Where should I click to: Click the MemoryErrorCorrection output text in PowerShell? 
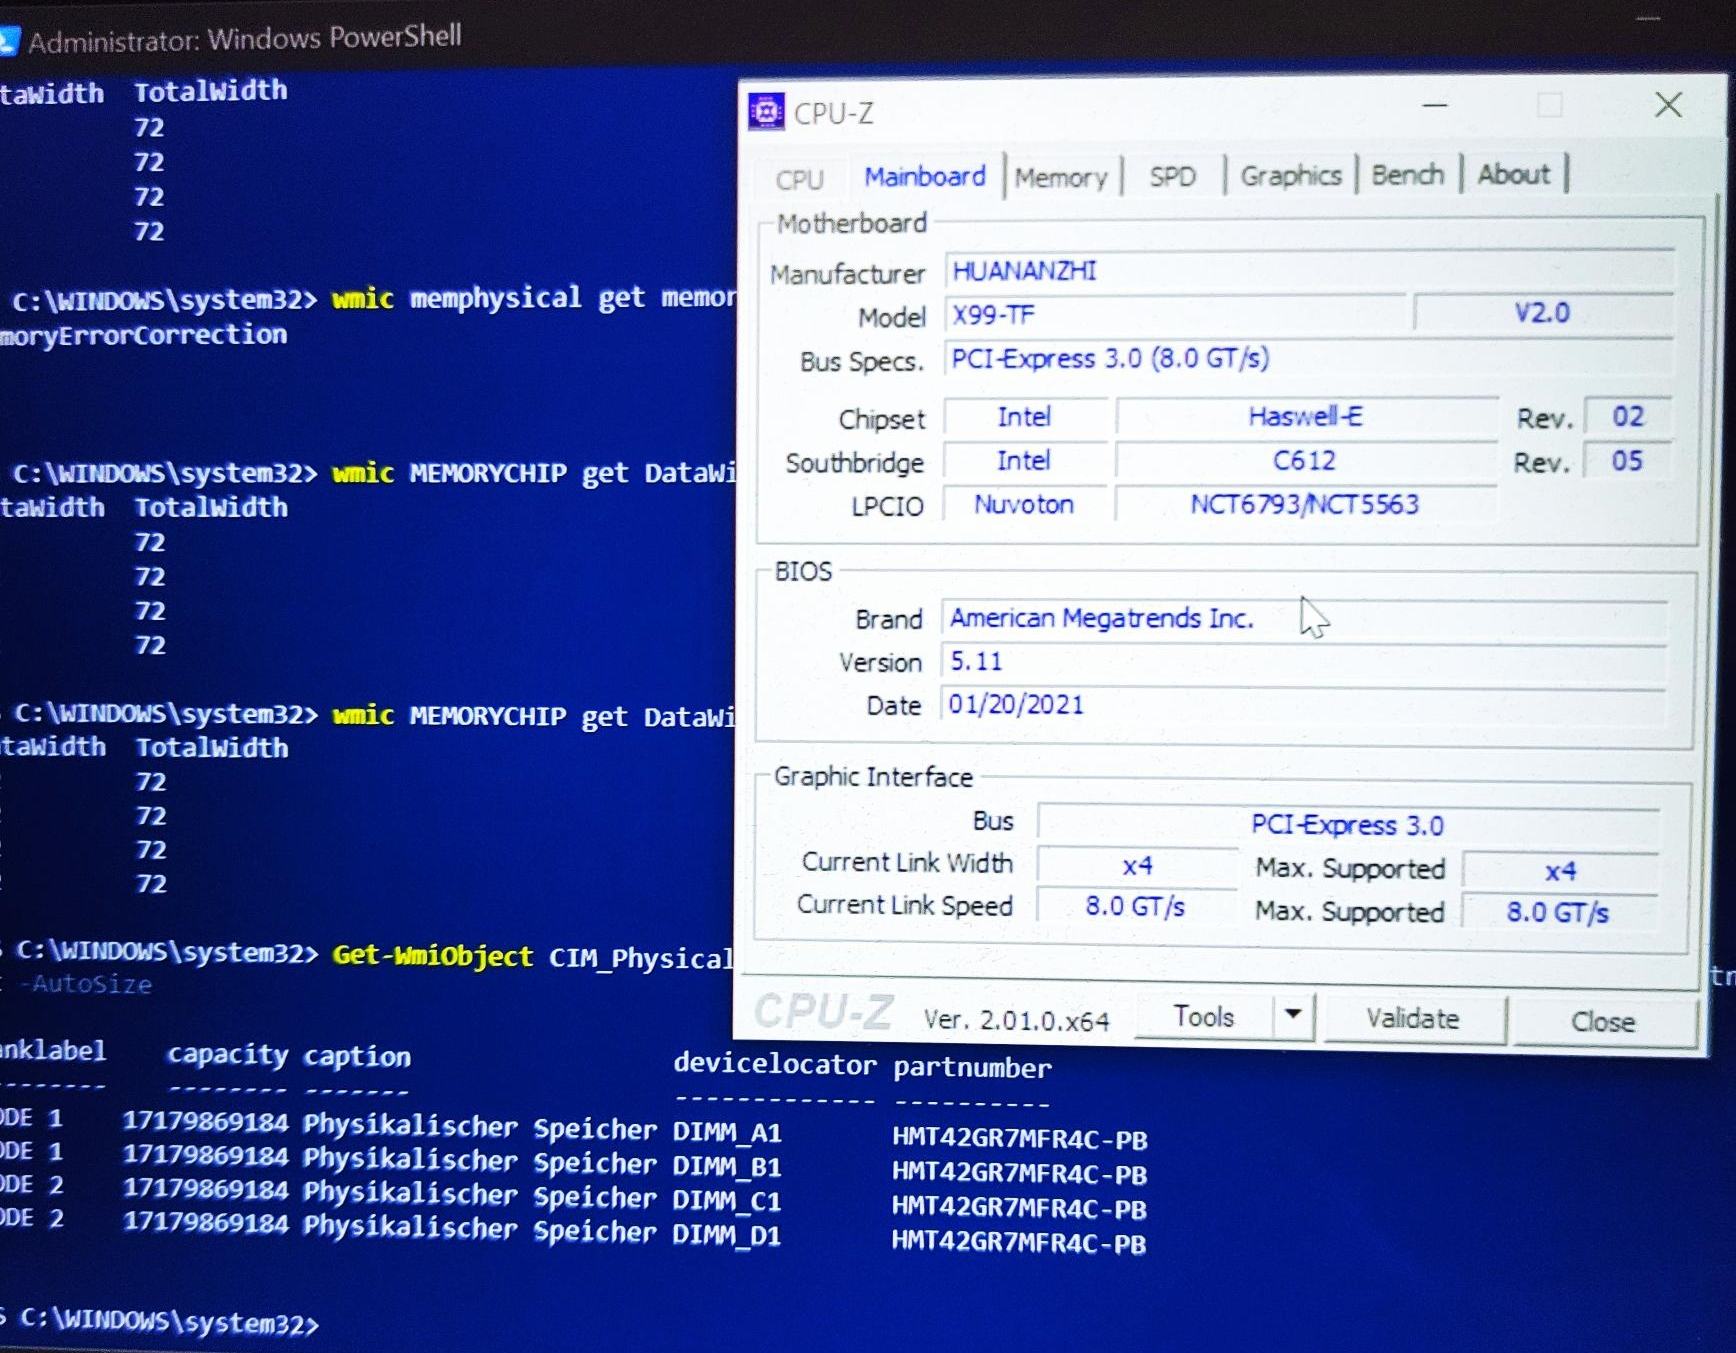pyautogui.click(x=144, y=335)
